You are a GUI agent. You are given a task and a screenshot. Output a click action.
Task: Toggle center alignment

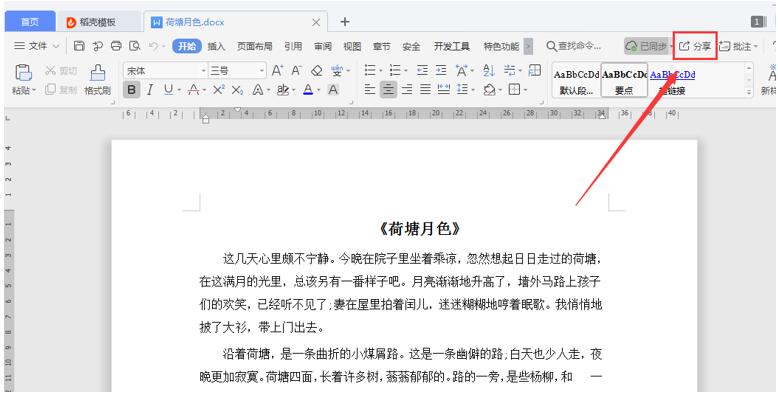coord(388,90)
